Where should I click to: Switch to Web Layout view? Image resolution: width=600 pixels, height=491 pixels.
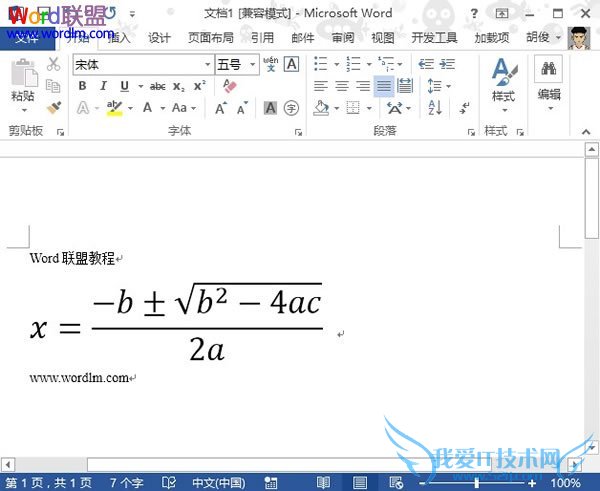click(x=396, y=483)
